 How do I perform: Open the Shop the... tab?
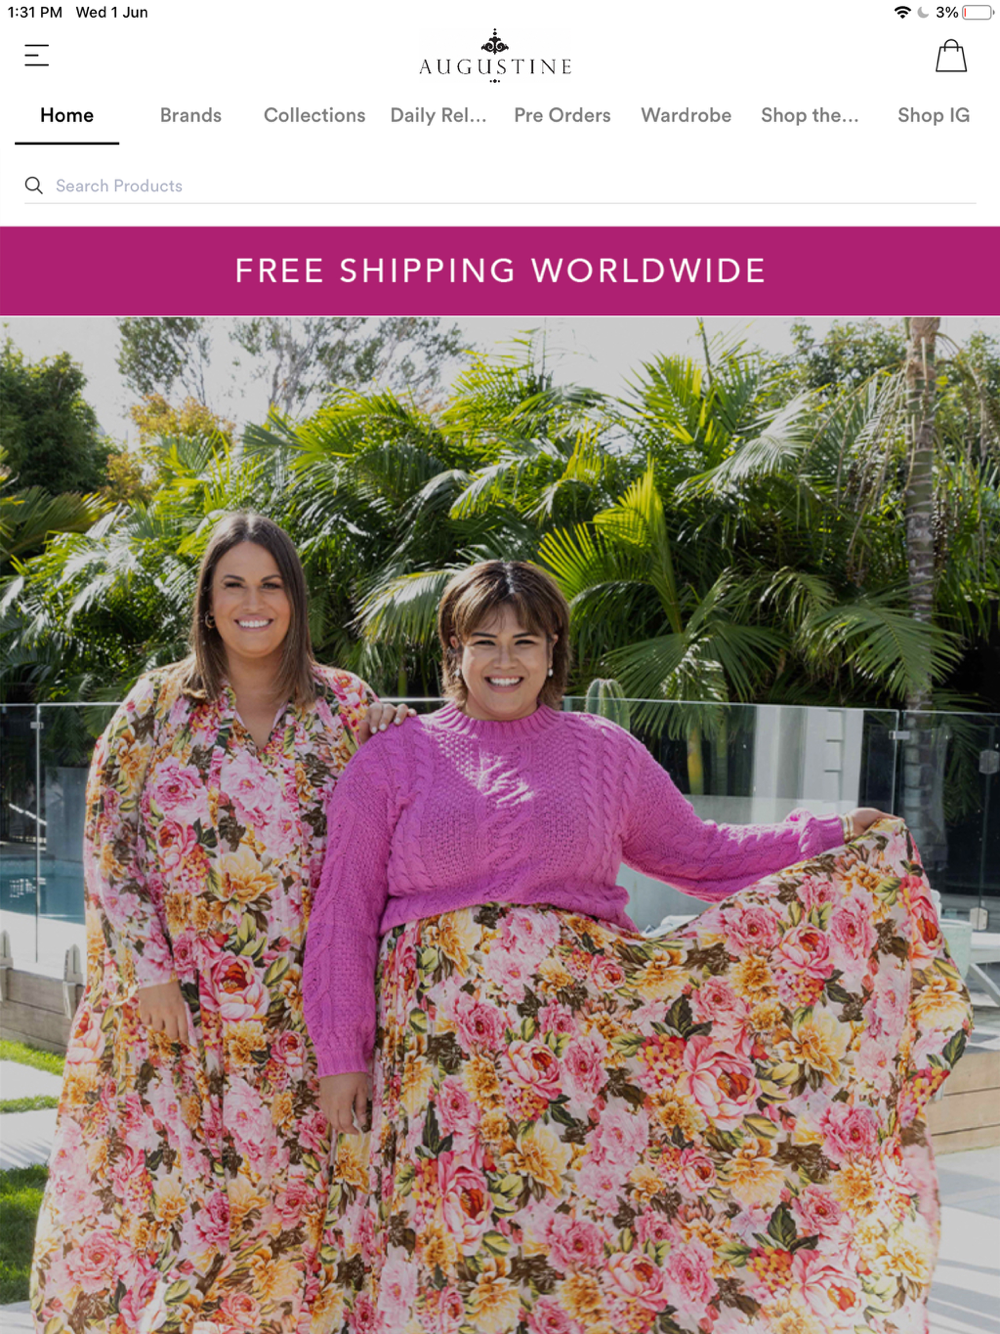pos(810,115)
